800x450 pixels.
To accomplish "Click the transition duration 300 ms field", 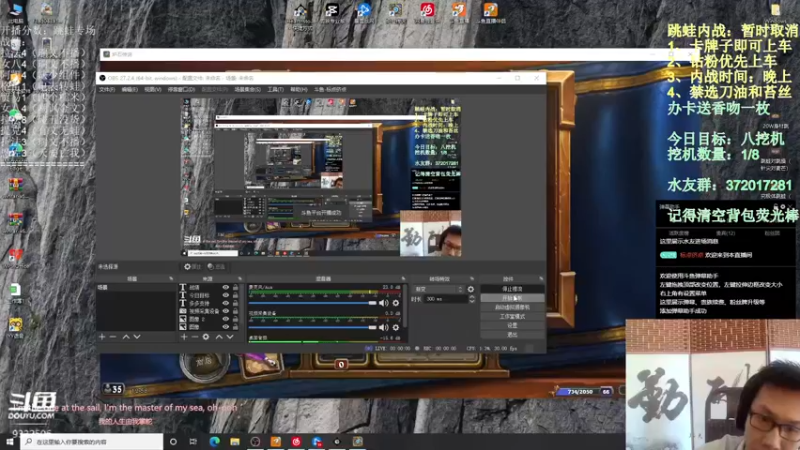I will tap(445, 299).
